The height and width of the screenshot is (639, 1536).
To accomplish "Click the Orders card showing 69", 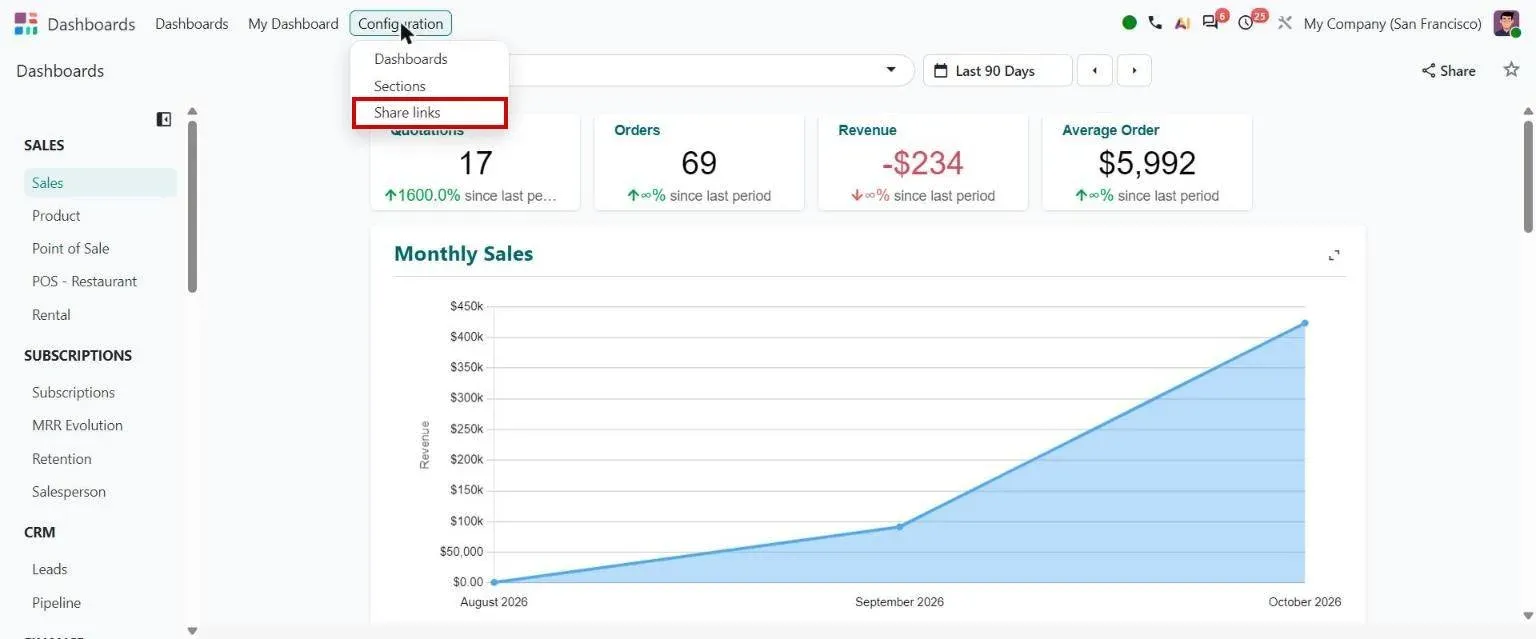I will click(x=699, y=162).
